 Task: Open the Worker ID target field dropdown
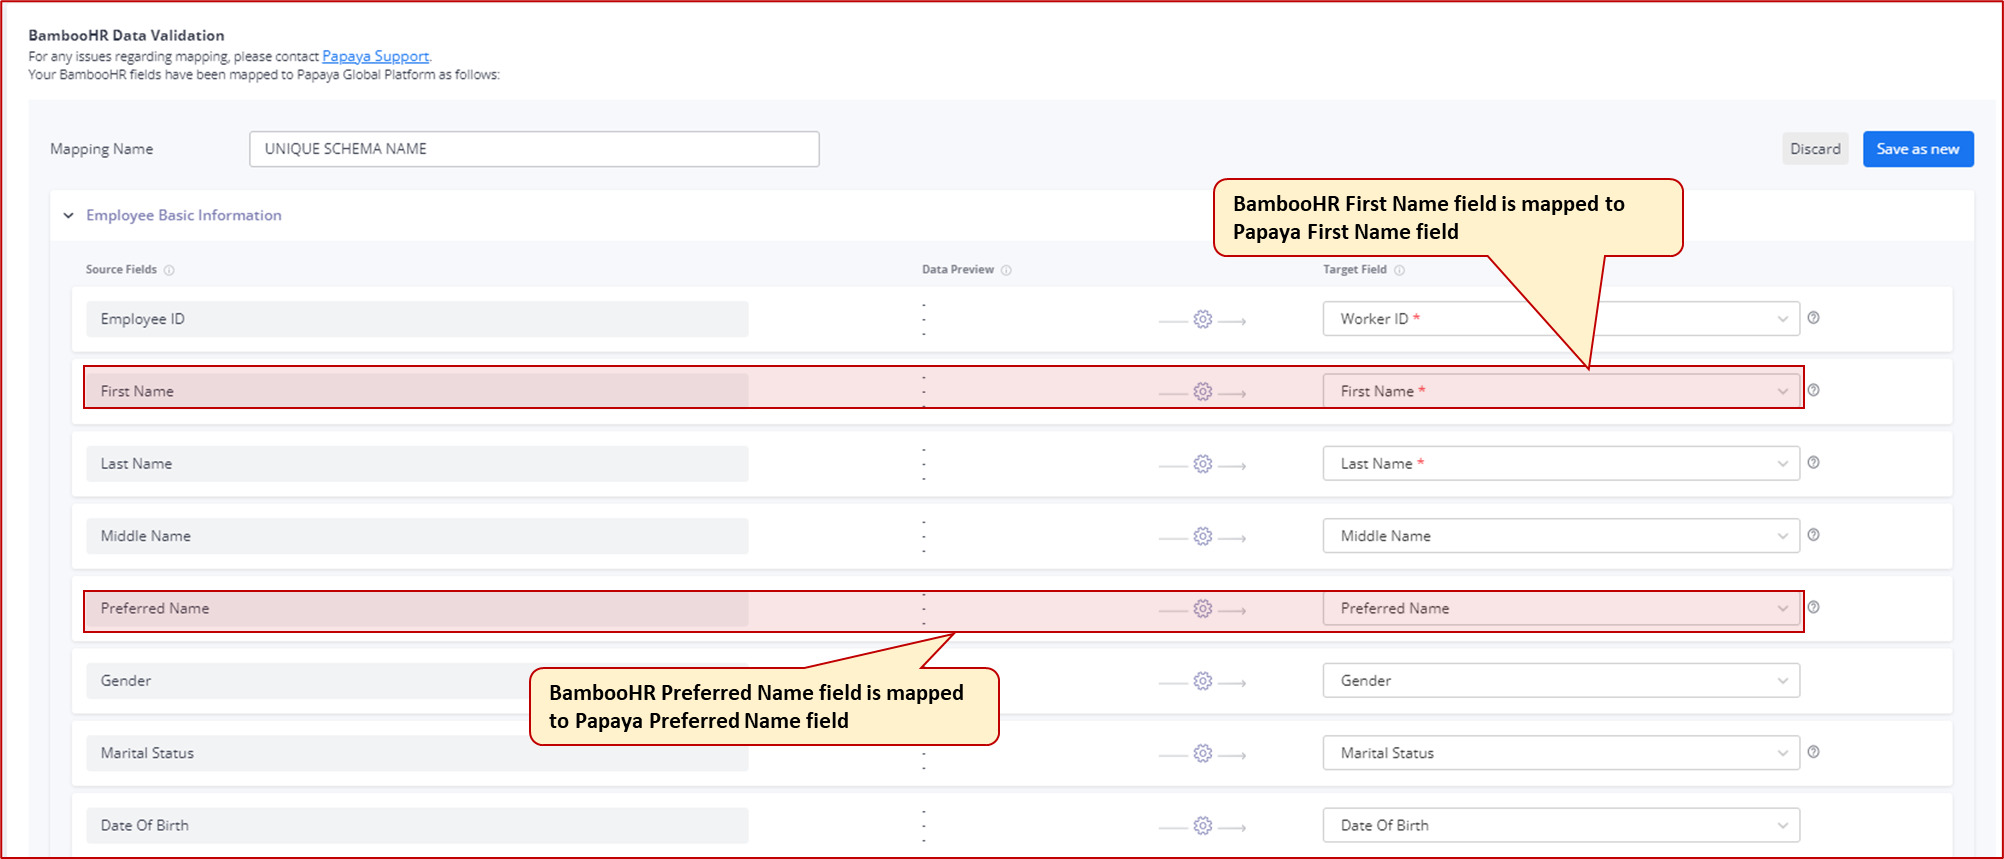coord(1561,319)
